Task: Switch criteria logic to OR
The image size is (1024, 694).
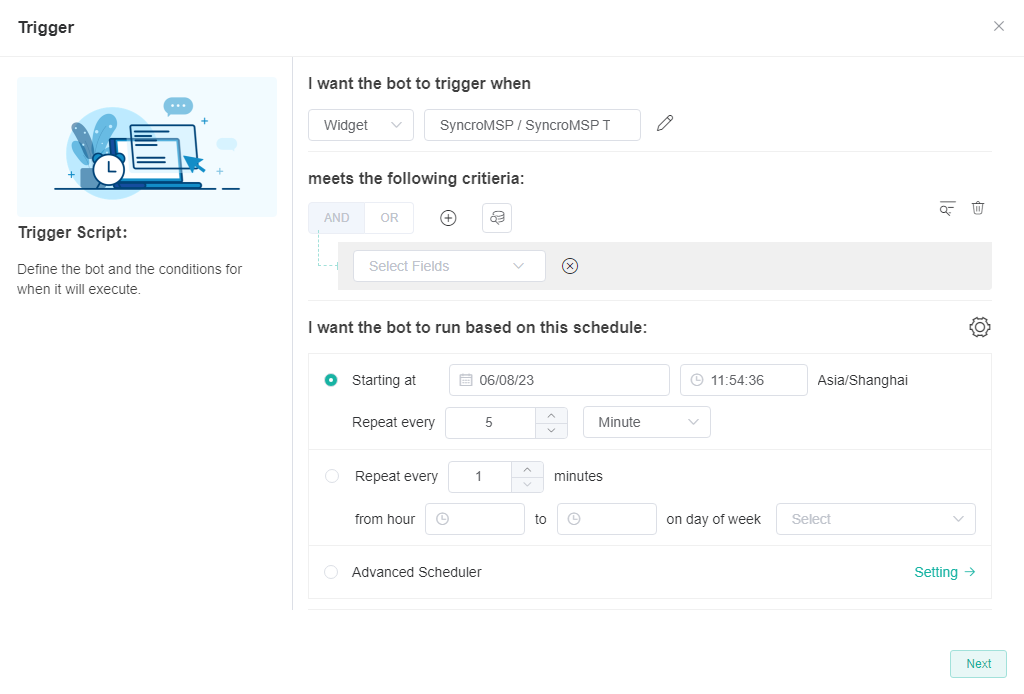Action: tap(389, 218)
